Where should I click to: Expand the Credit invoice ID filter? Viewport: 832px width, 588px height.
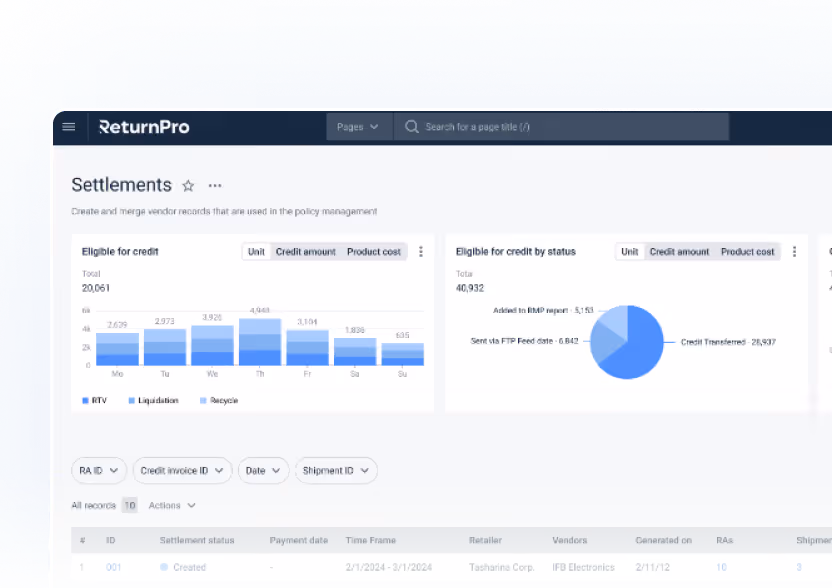click(x=182, y=470)
